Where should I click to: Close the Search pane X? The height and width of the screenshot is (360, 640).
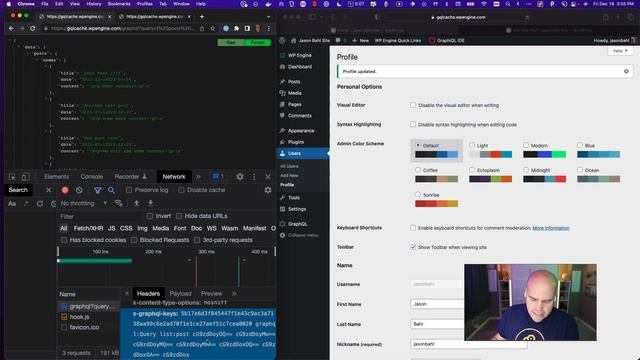point(48,190)
